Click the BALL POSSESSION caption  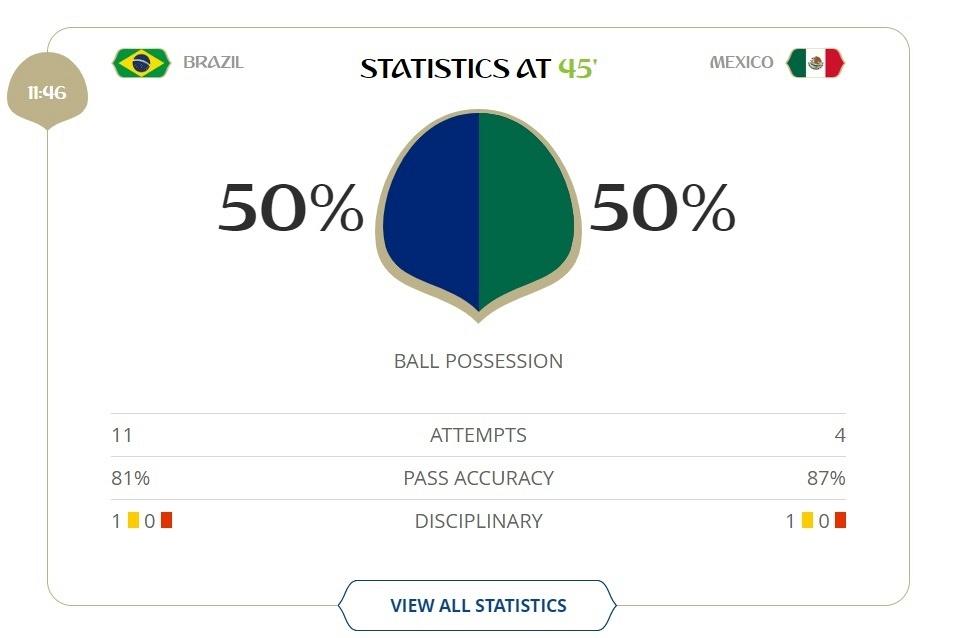click(x=478, y=361)
